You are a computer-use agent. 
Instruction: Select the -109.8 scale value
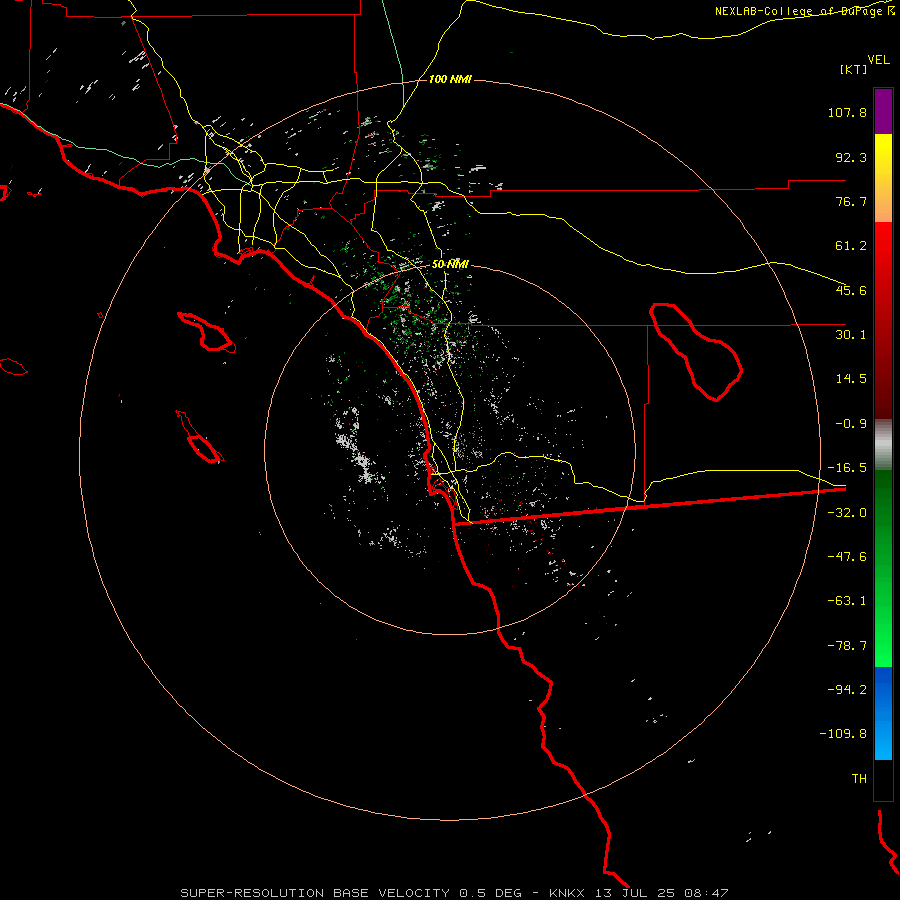click(843, 734)
